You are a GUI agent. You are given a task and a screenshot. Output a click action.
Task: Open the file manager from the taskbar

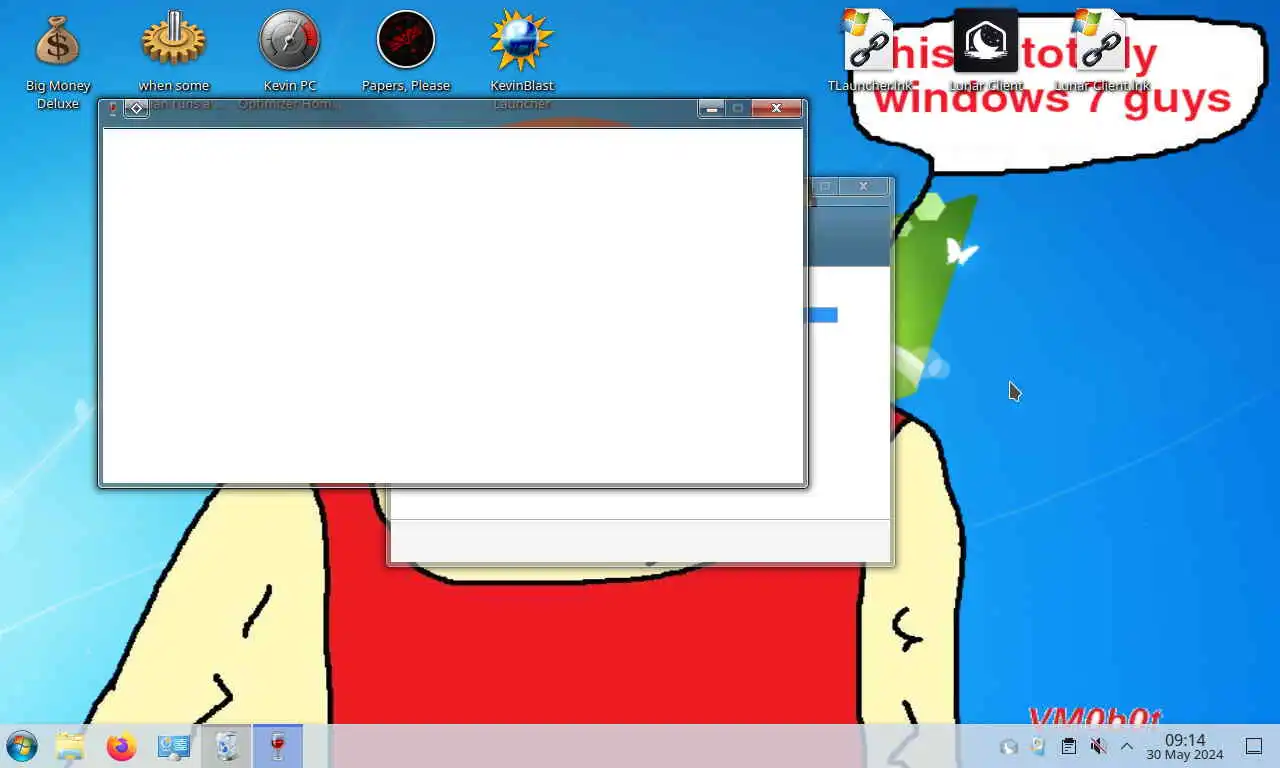[x=70, y=746]
